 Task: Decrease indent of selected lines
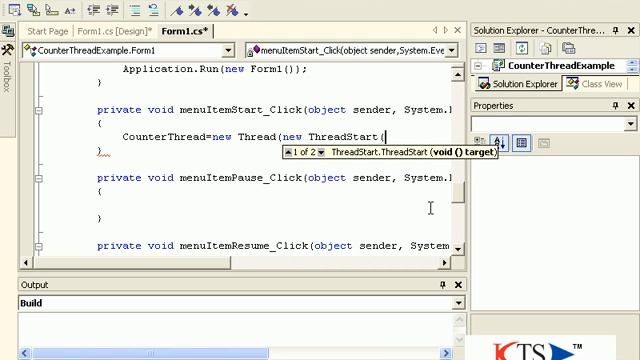click(x=93, y=10)
